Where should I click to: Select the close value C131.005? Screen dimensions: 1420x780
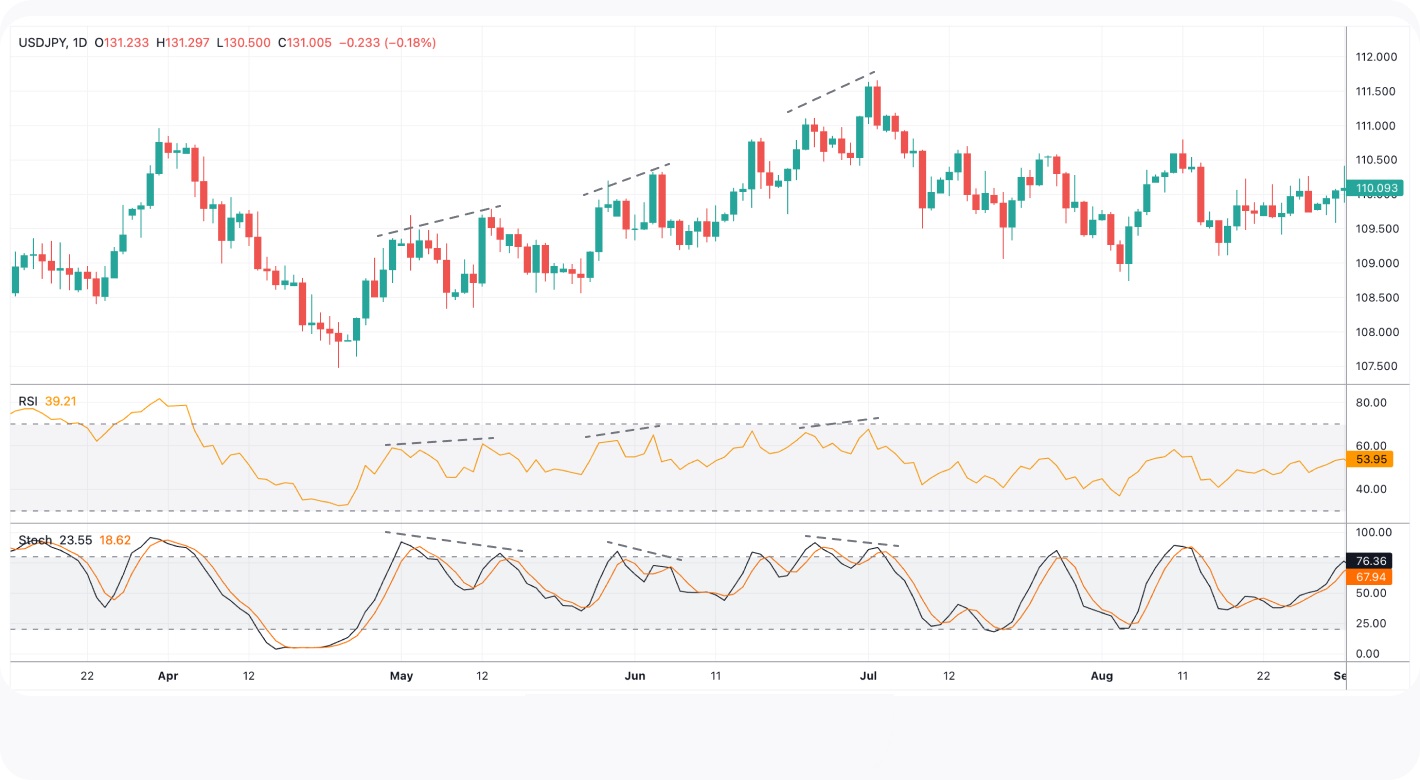[x=305, y=43]
